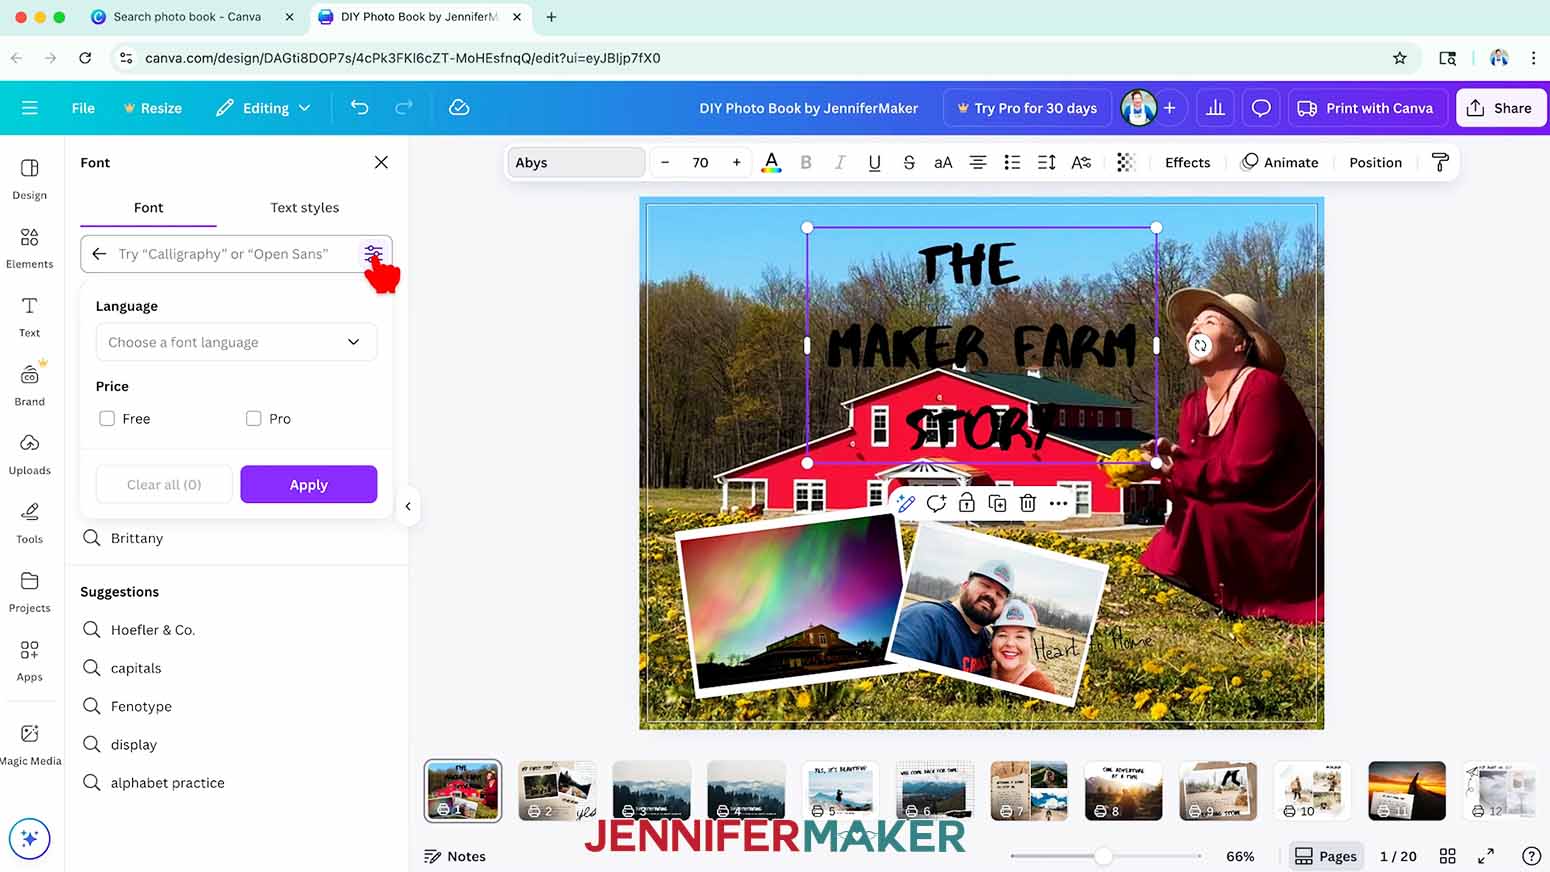The height and width of the screenshot is (872, 1550).
Task: Open the Tools sidebar panel
Action: tap(30, 523)
